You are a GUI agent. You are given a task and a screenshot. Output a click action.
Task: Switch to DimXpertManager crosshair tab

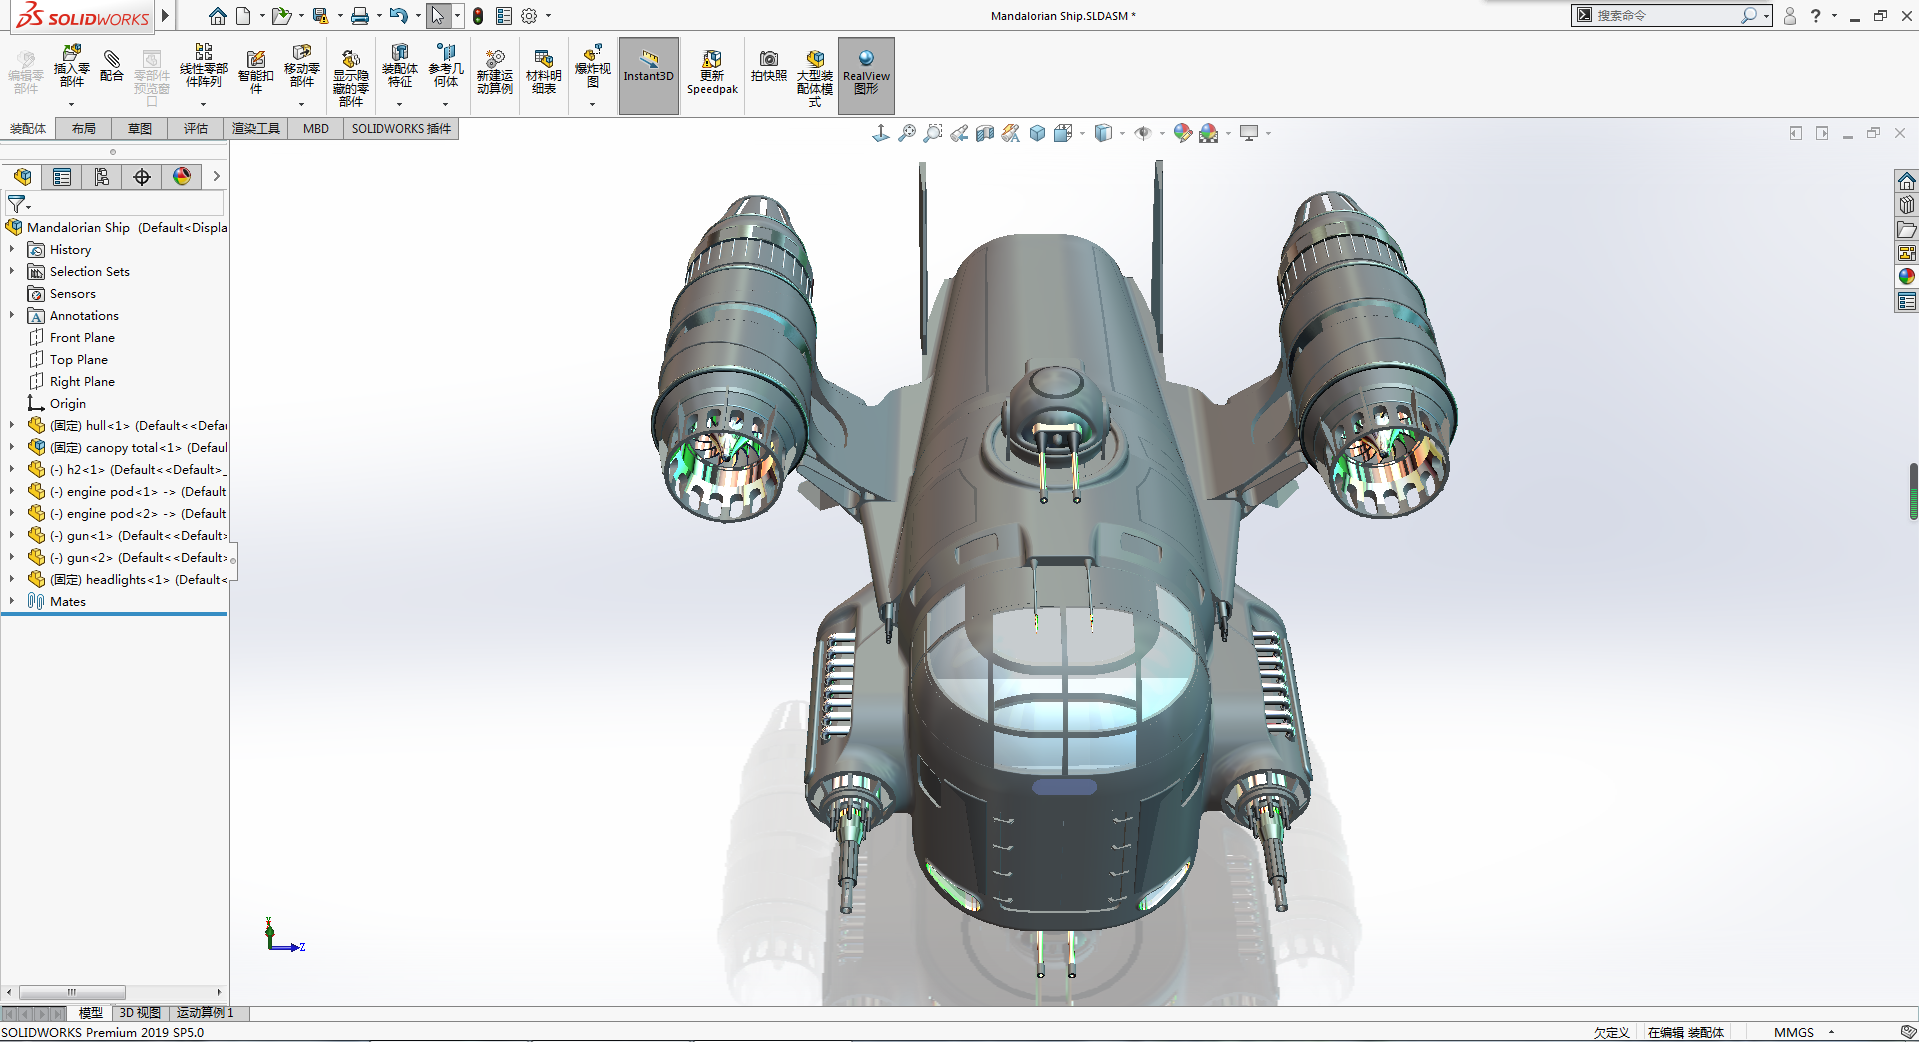[142, 177]
